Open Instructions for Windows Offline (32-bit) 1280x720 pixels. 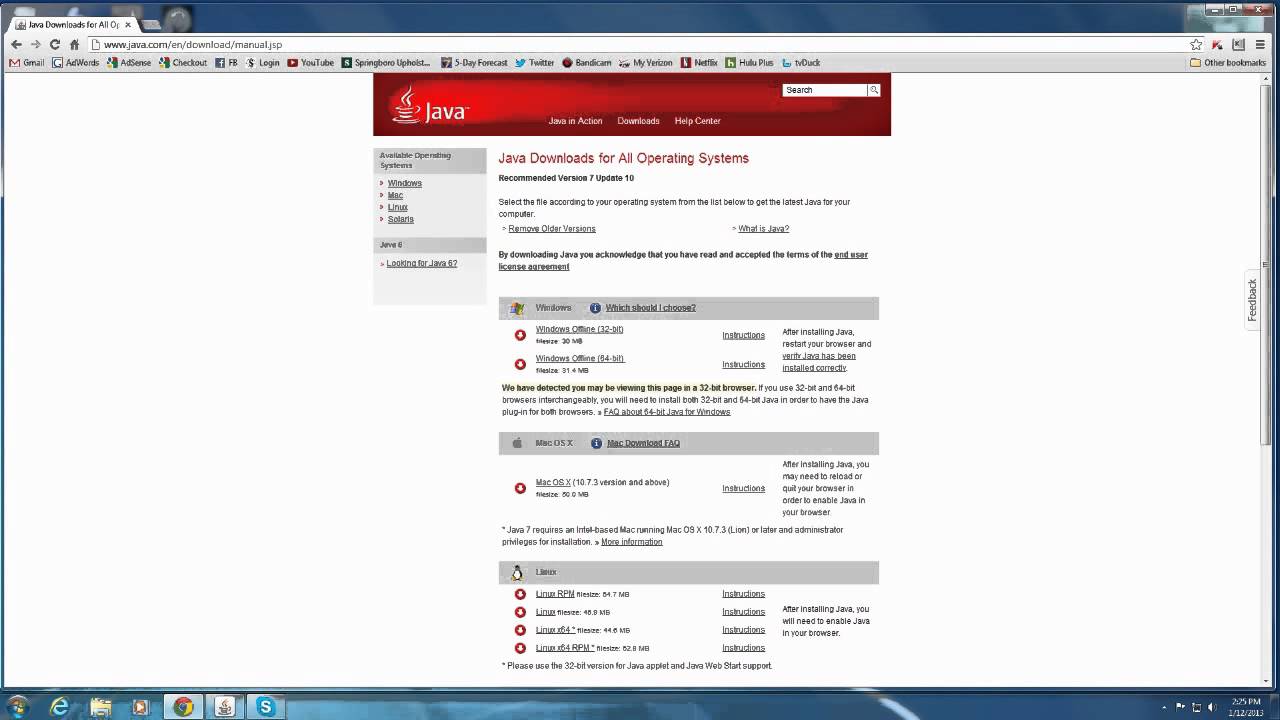point(743,335)
